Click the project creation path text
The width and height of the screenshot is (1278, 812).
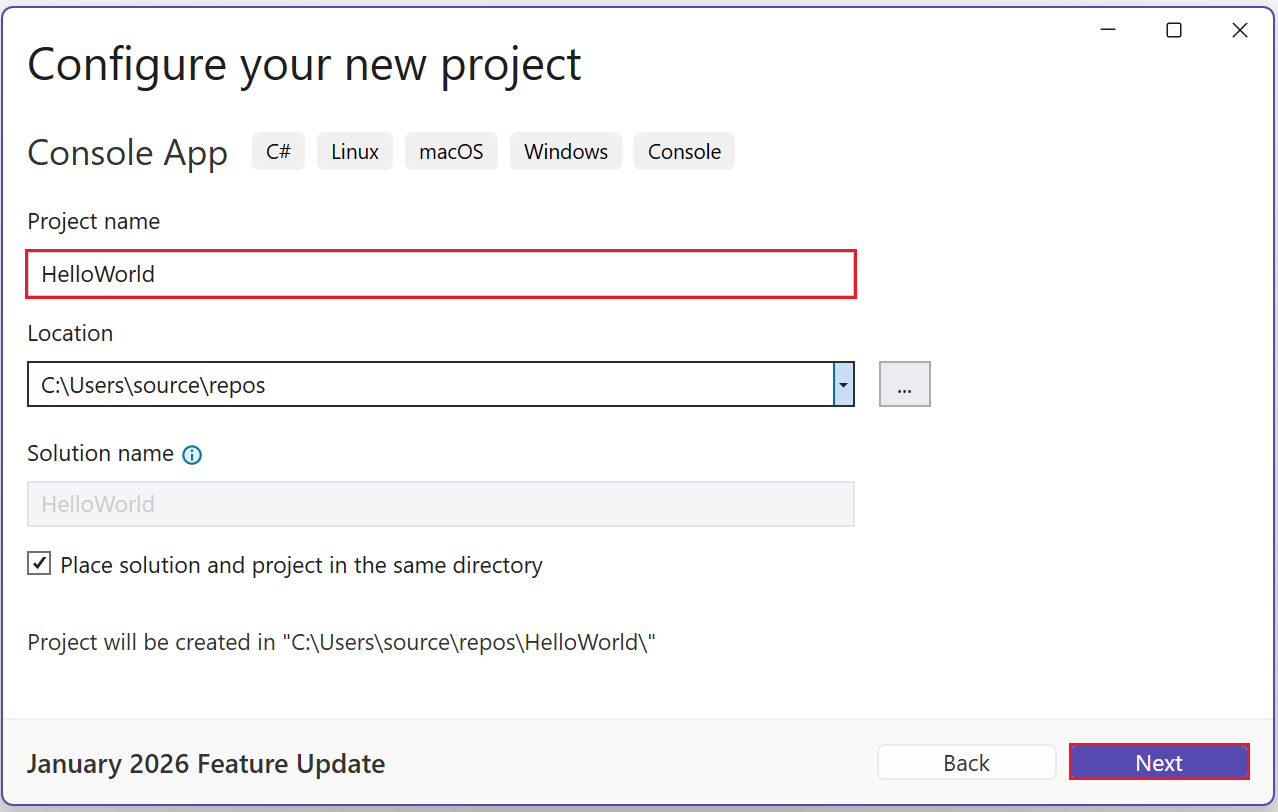pos(340,642)
